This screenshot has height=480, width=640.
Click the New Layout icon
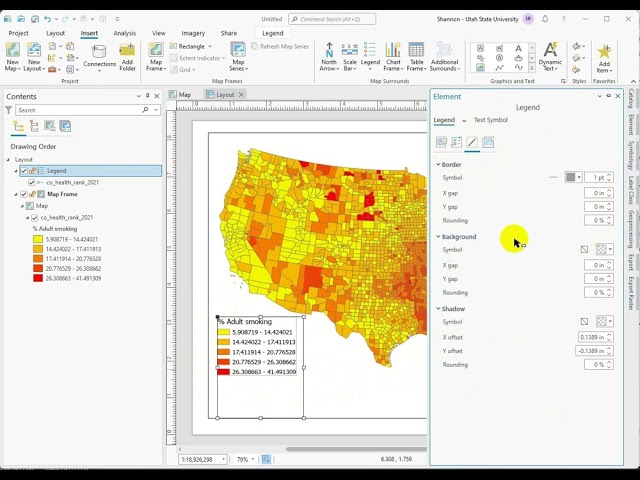[34, 56]
